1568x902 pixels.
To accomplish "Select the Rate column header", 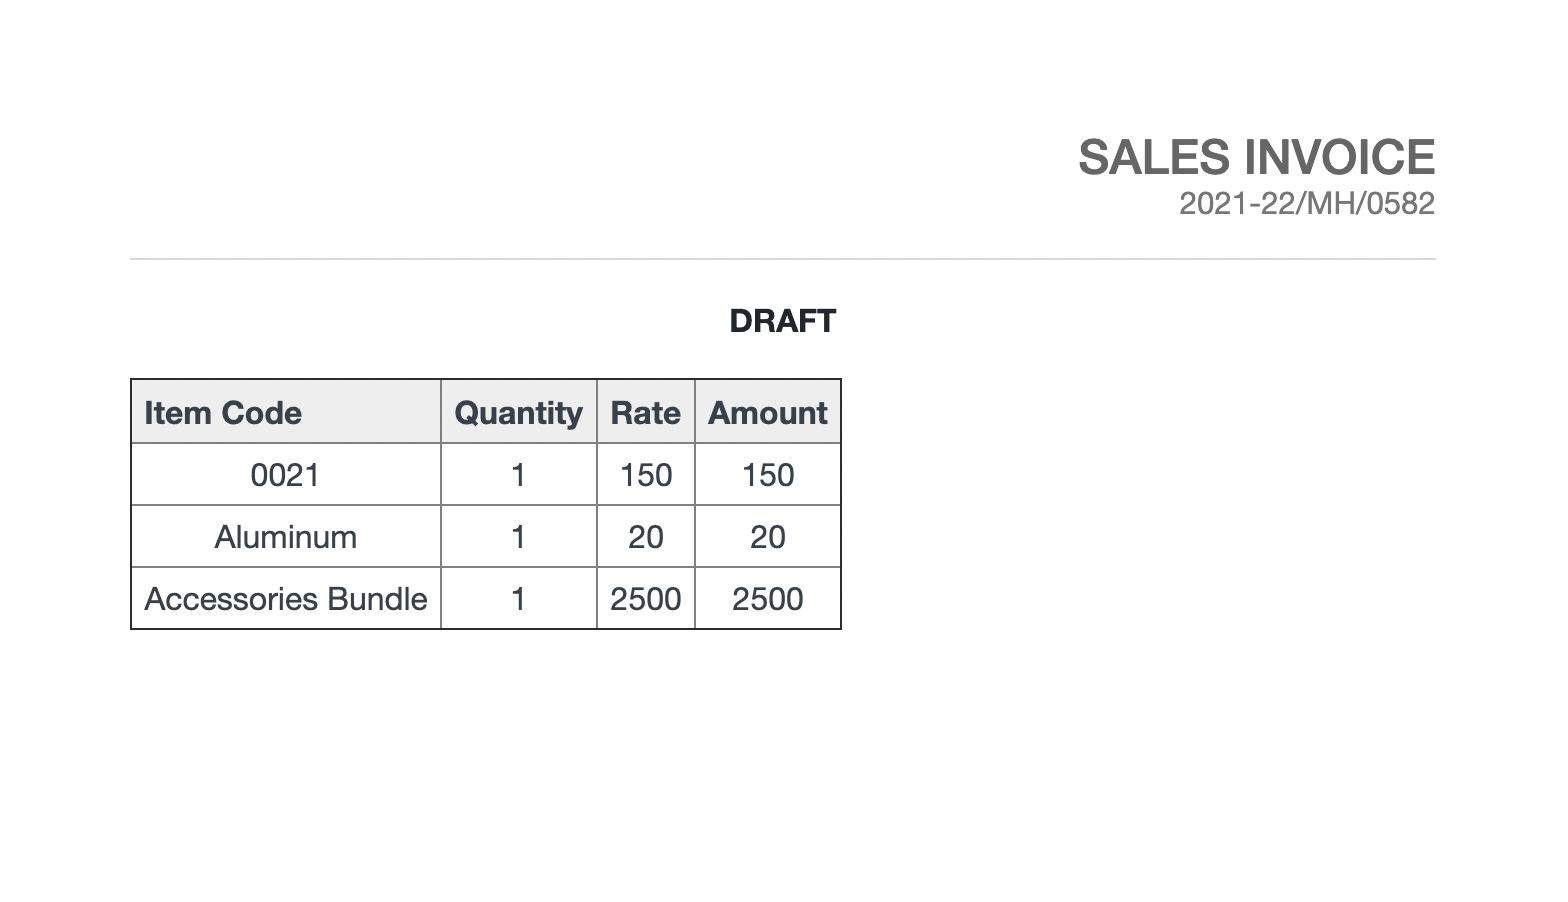I will (x=645, y=413).
